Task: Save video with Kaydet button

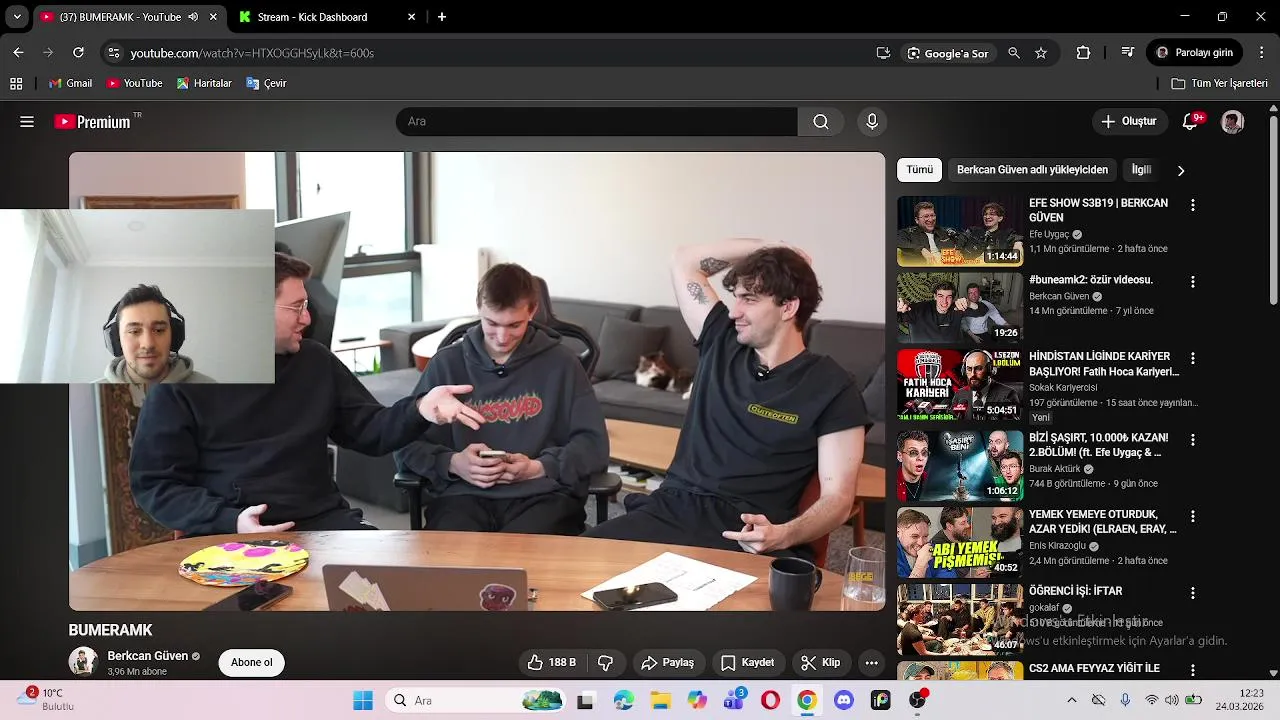Action: pyautogui.click(x=747, y=662)
